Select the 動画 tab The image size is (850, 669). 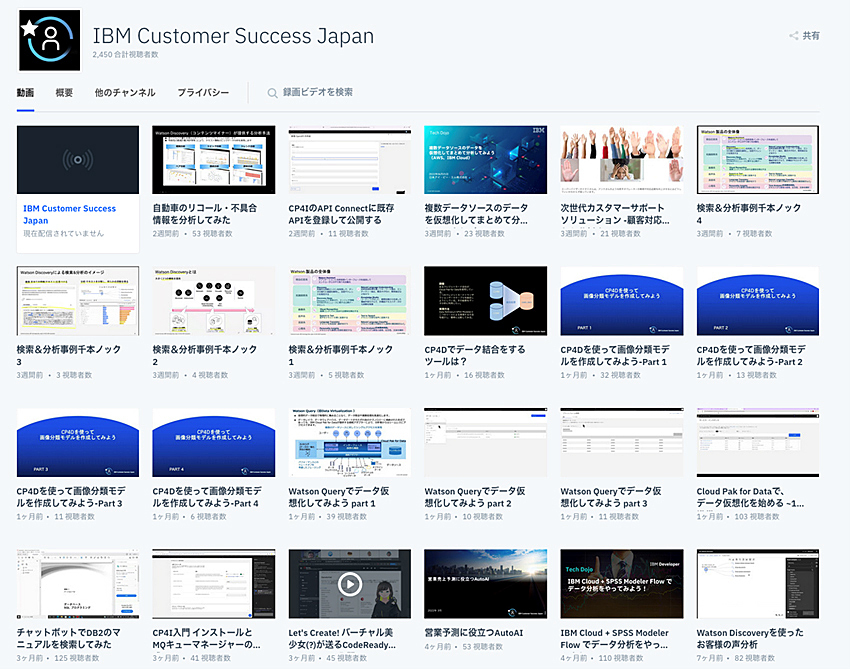25,93
